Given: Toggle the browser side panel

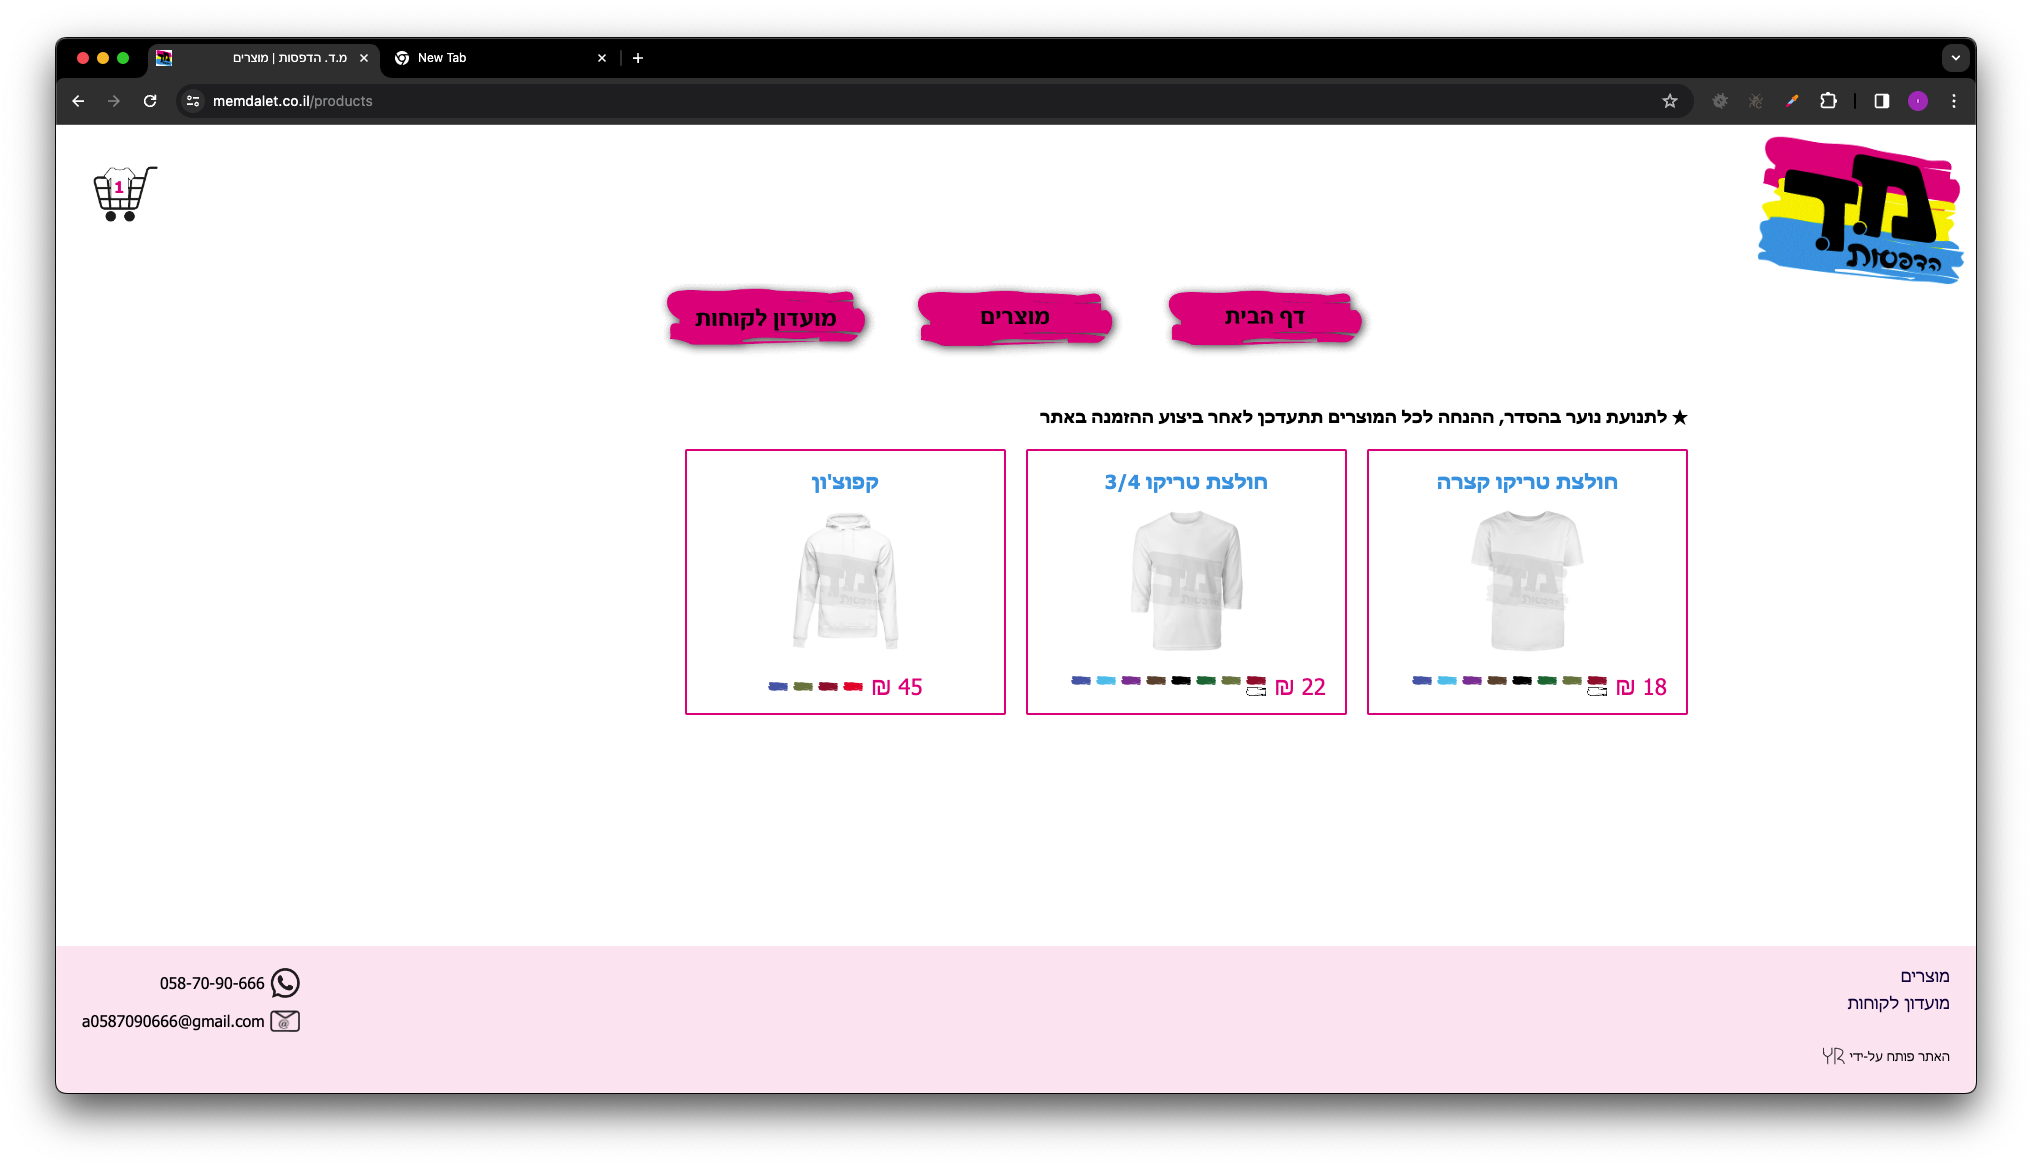Looking at the screenshot, I should 1882,101.
